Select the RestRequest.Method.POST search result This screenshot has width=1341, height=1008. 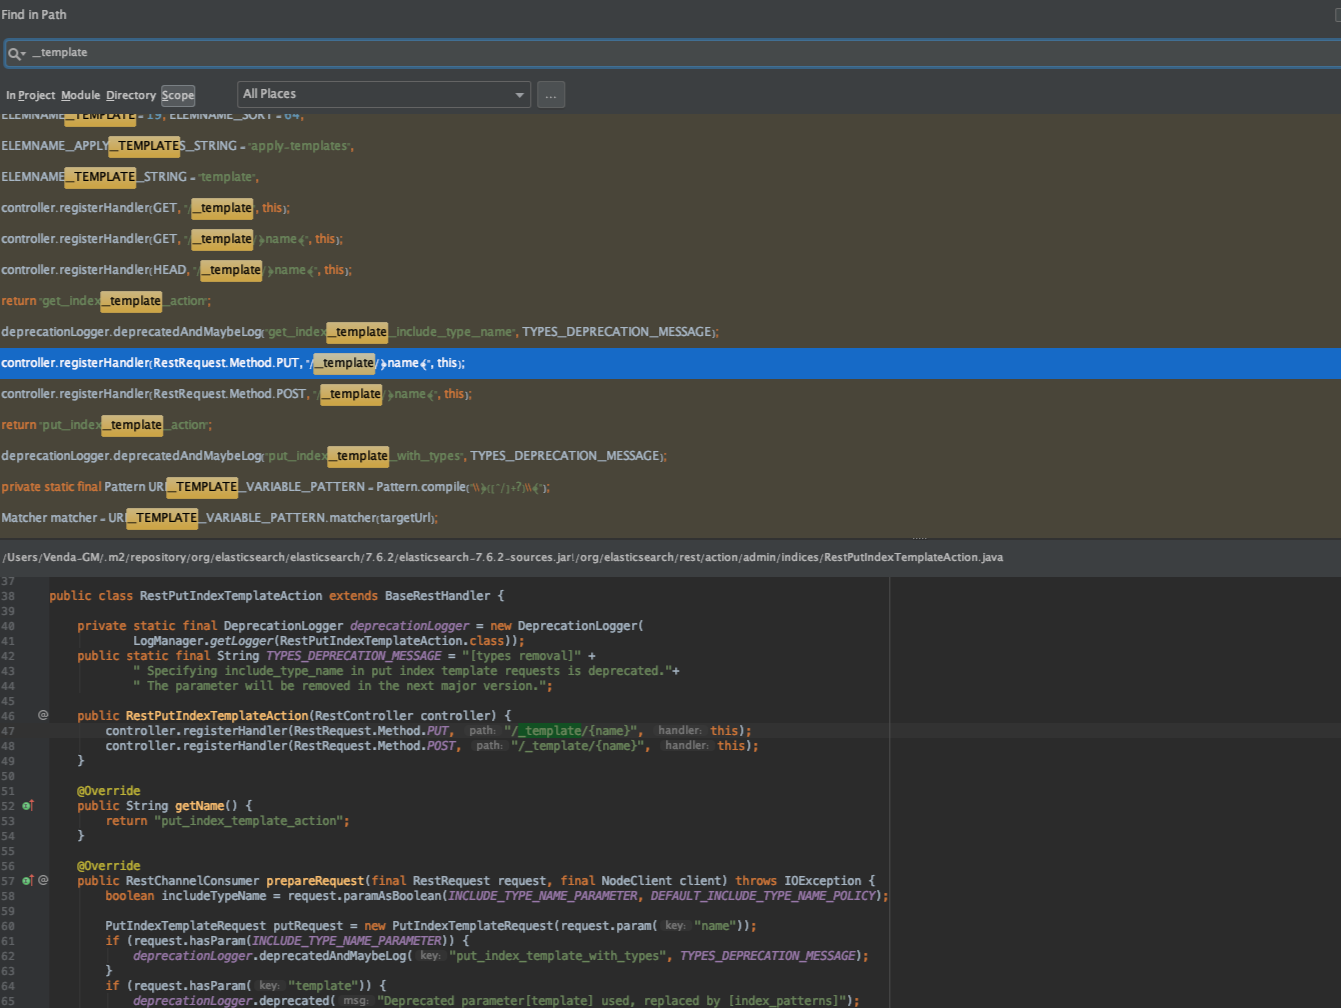[x=236, y=394]
